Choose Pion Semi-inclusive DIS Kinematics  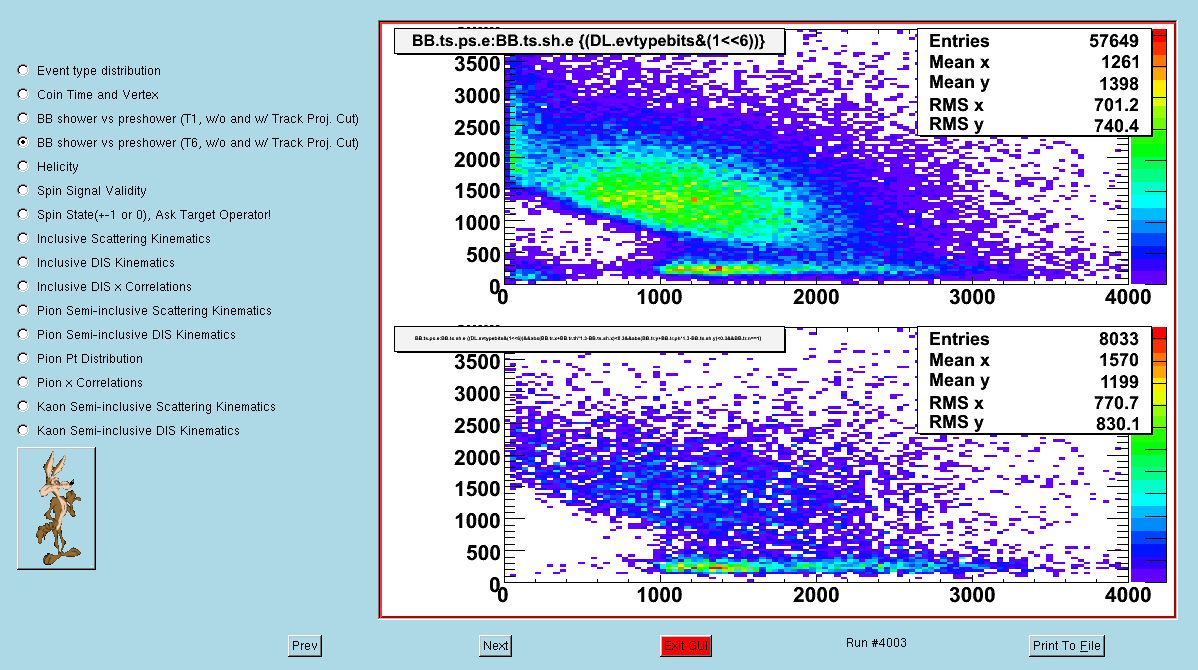pyautogui.click(x=23, y=334)
